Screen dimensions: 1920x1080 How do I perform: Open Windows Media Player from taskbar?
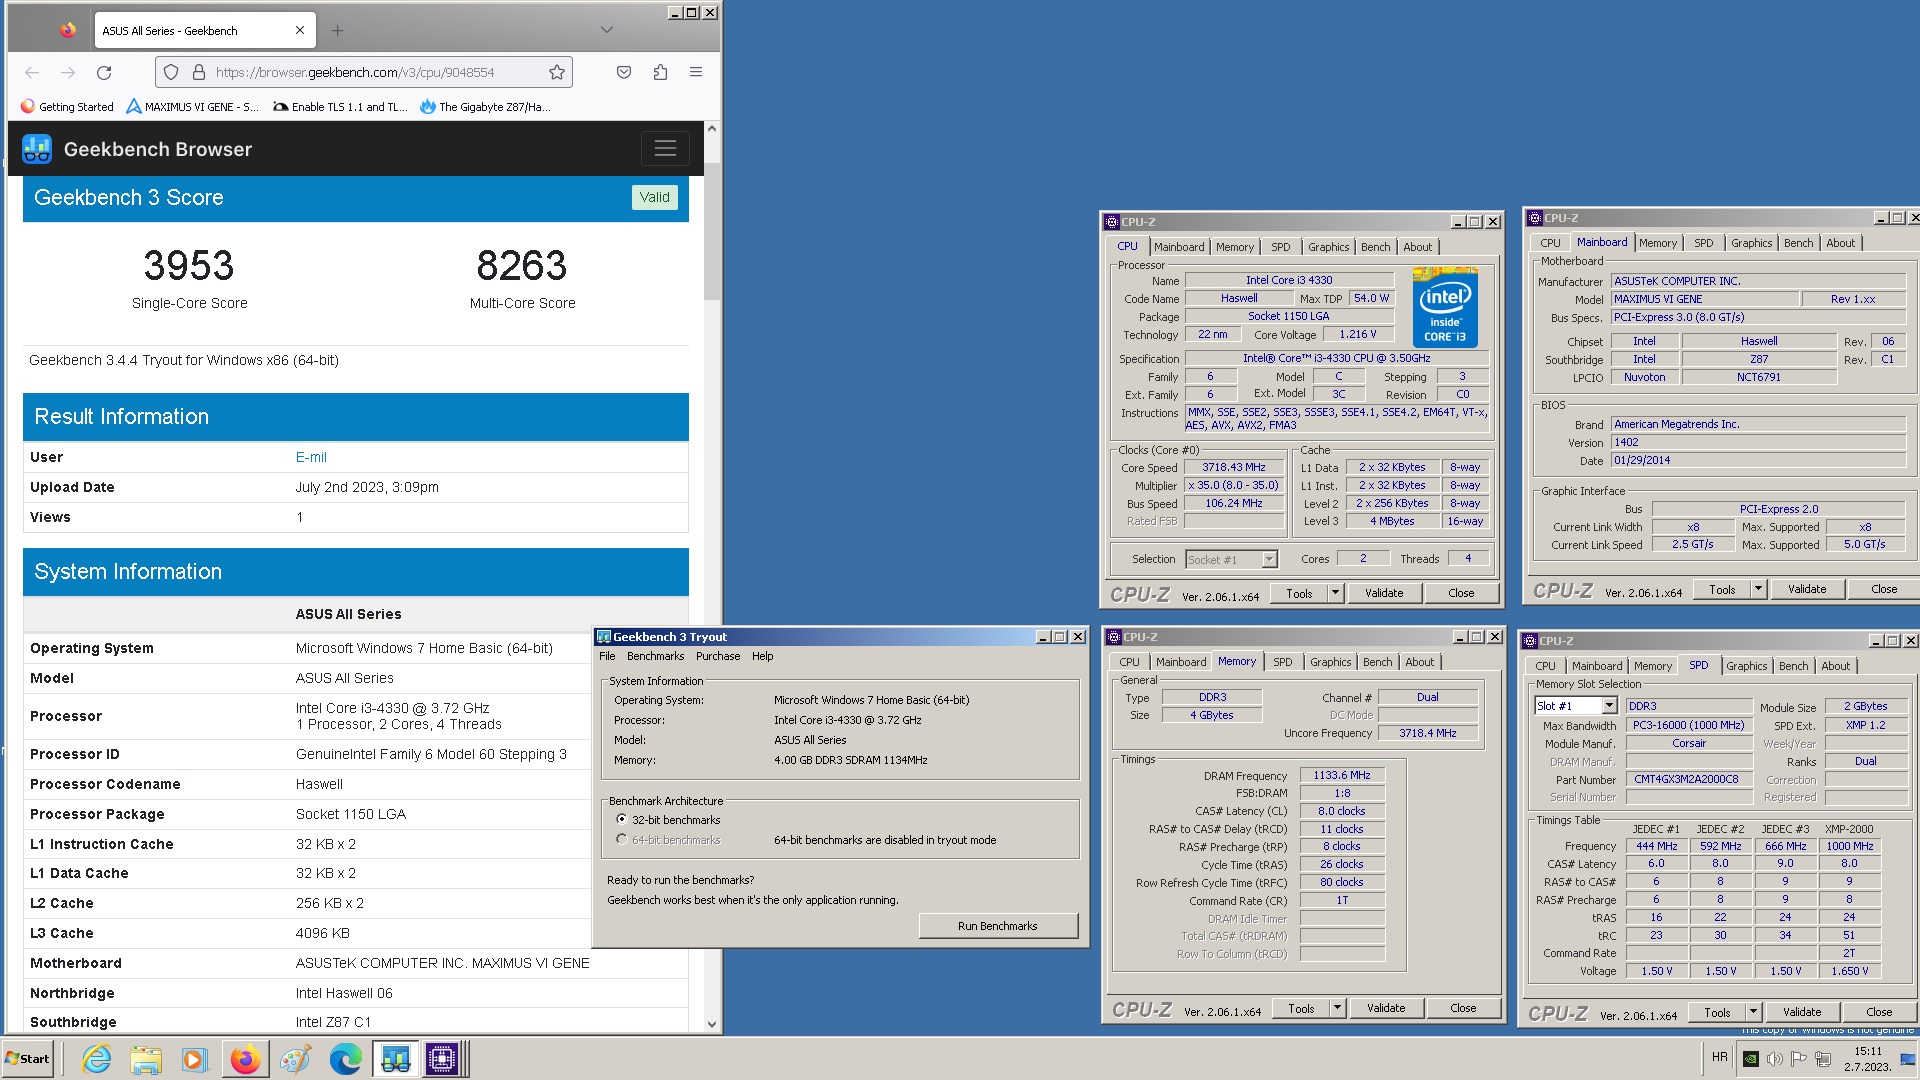[x=194, y=1059]
